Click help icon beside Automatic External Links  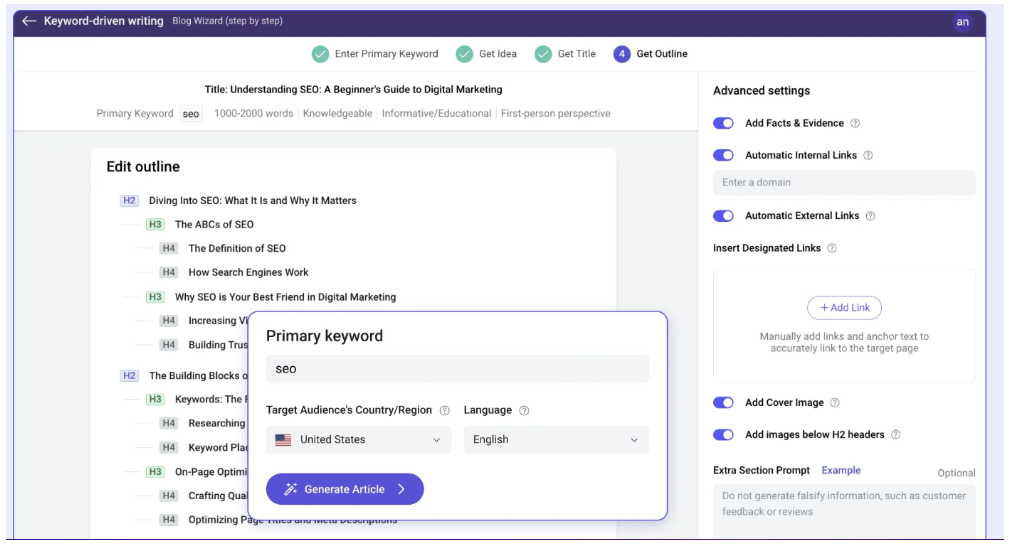coord(870,216)
